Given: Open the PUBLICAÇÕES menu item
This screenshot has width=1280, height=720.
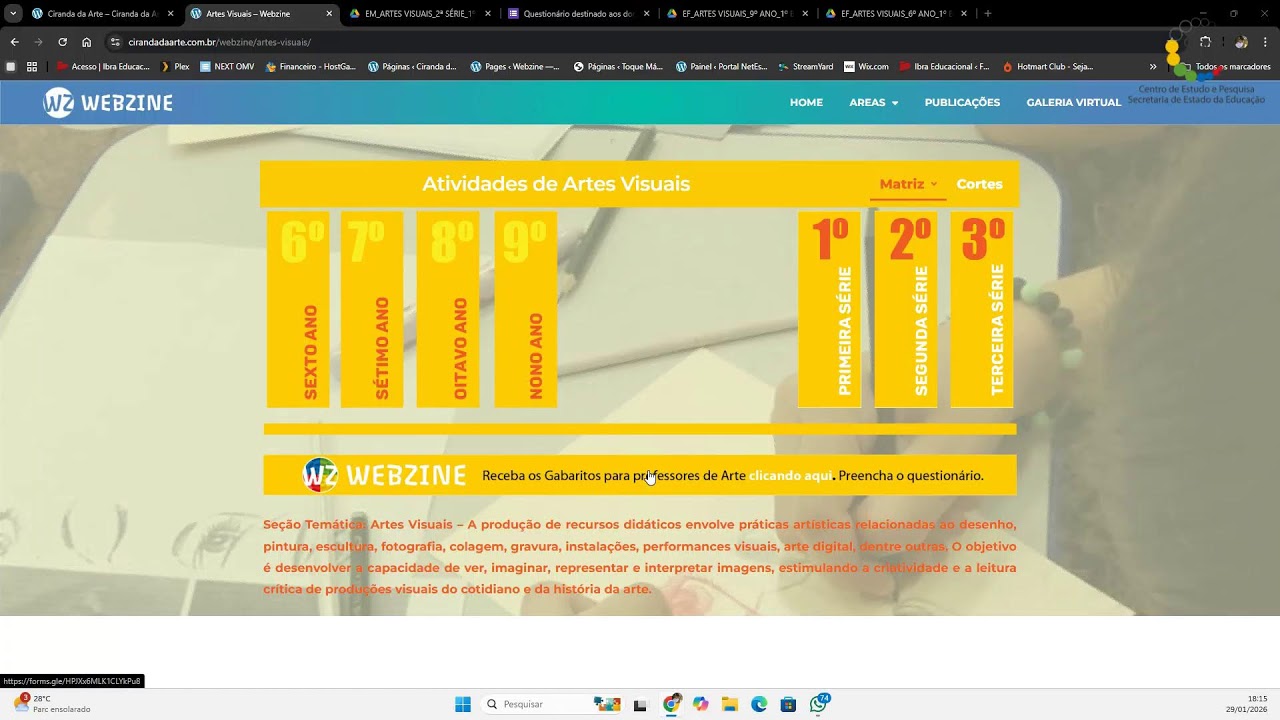Looking at the screenshot, I should (x=962, y=102).
